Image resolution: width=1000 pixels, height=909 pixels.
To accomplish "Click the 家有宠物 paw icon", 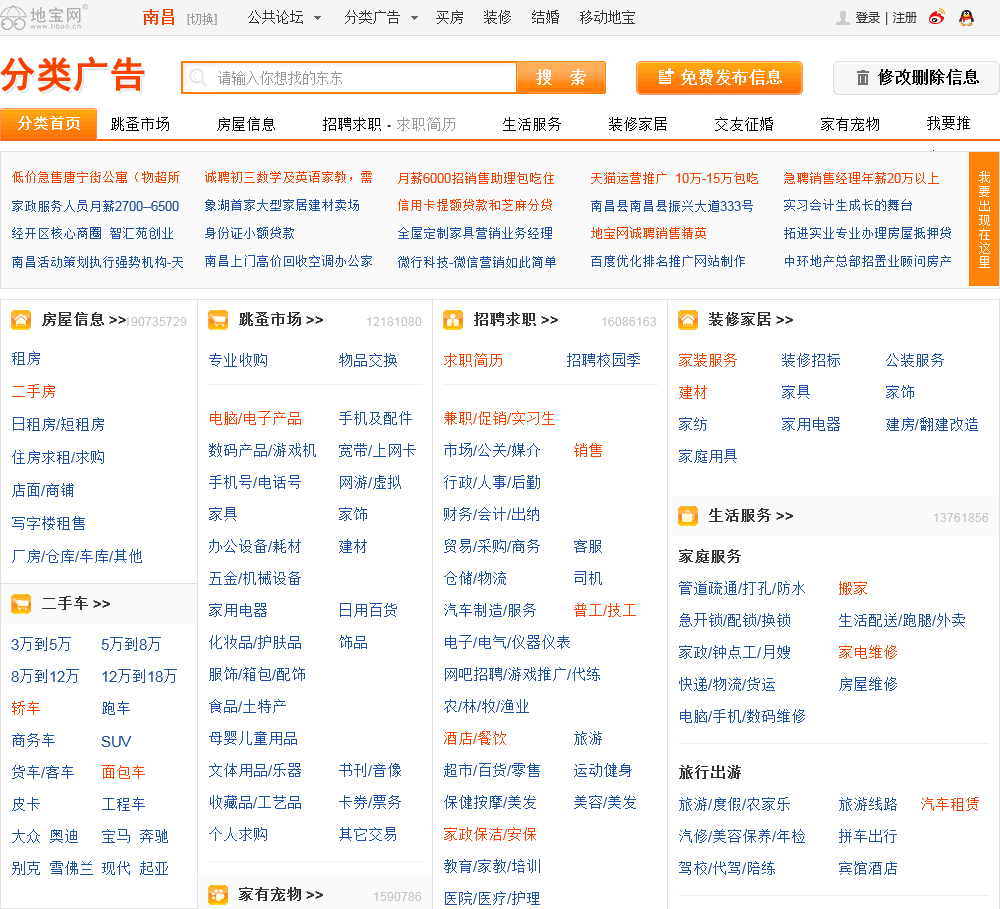I will click(x=218, y=894).
